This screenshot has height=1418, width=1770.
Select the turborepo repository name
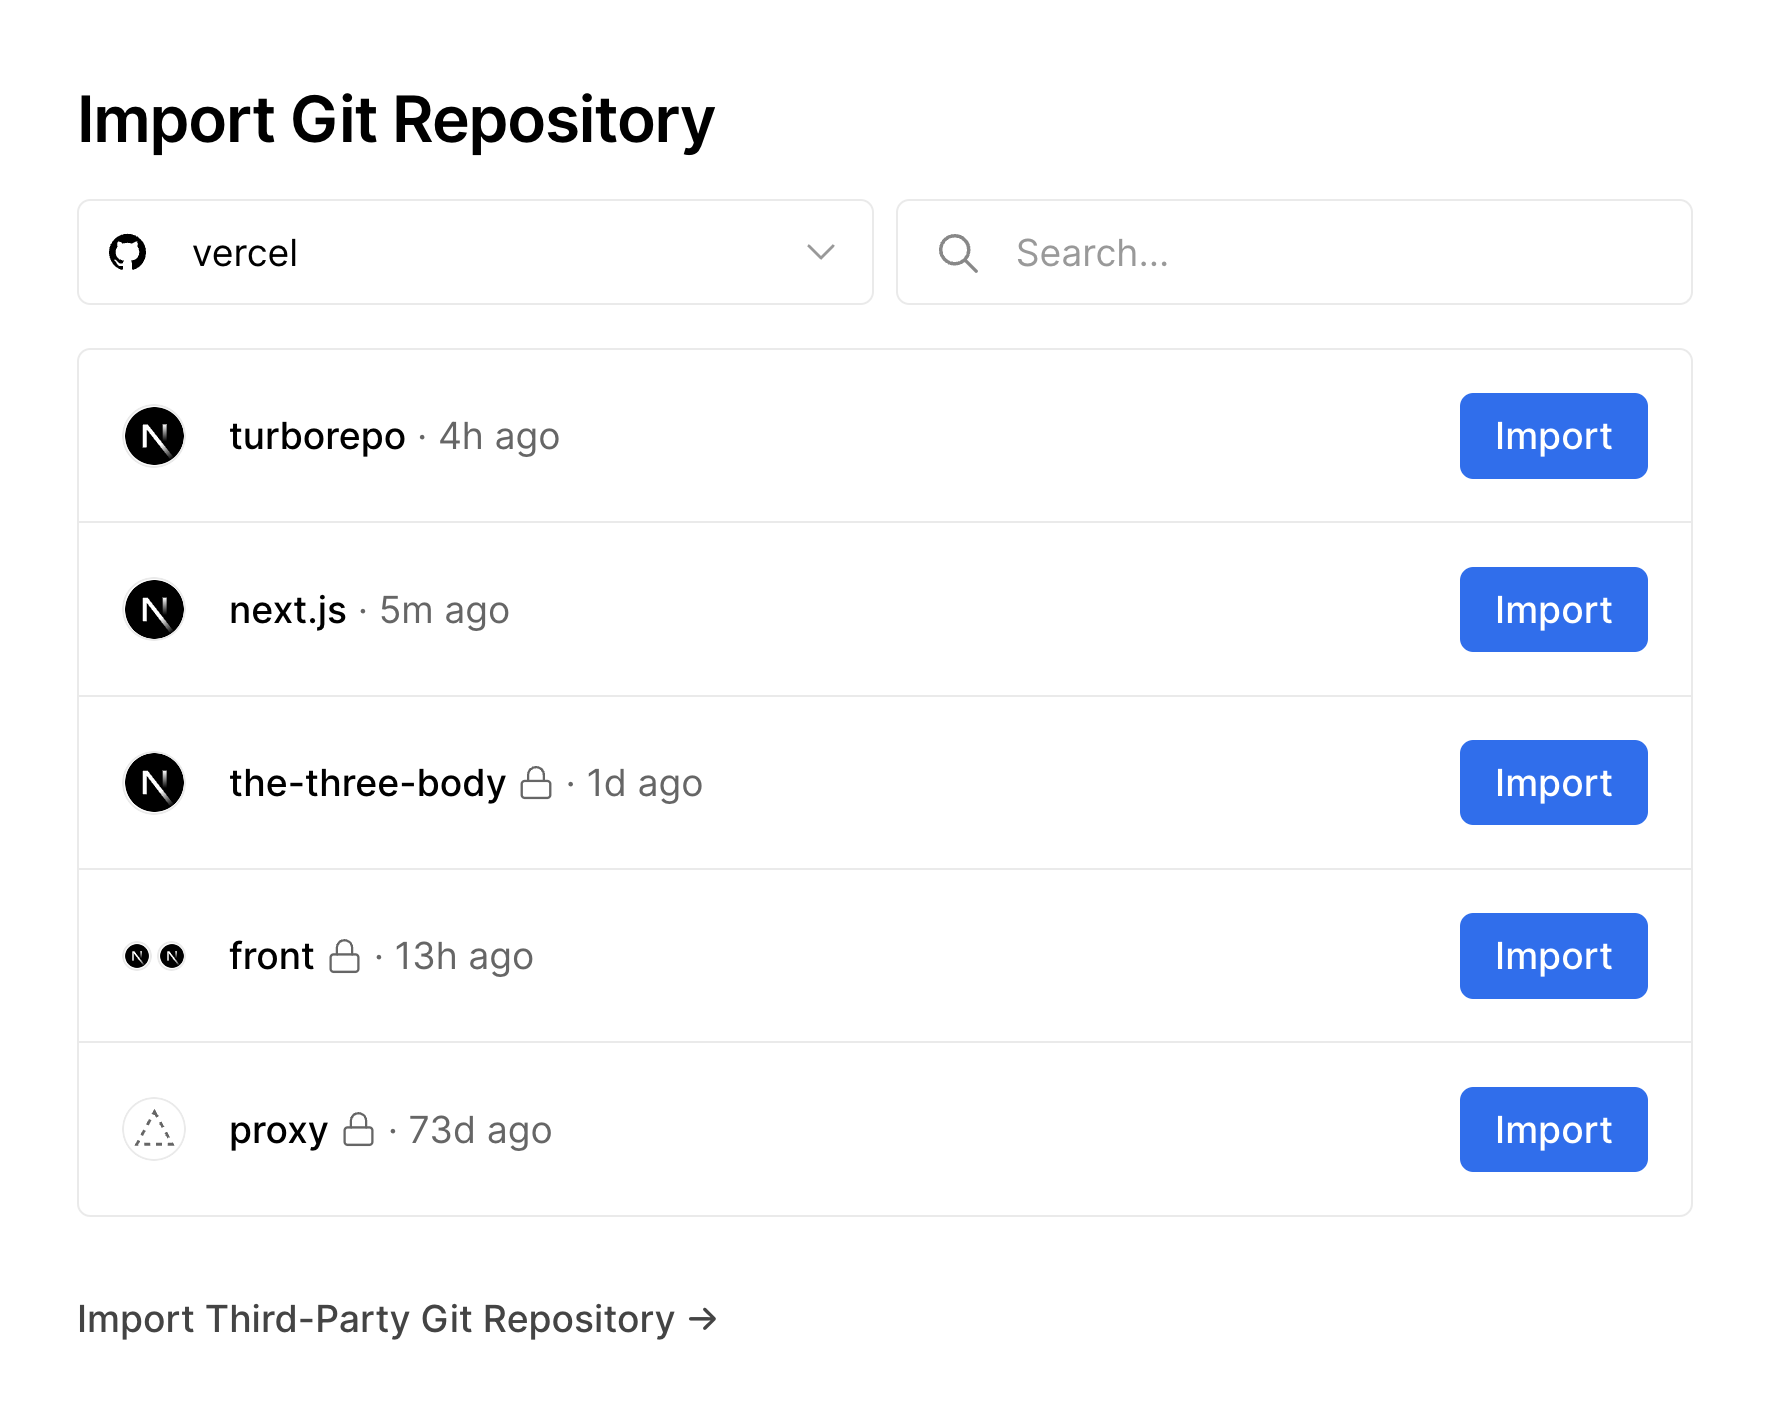[x=317, y=437]
